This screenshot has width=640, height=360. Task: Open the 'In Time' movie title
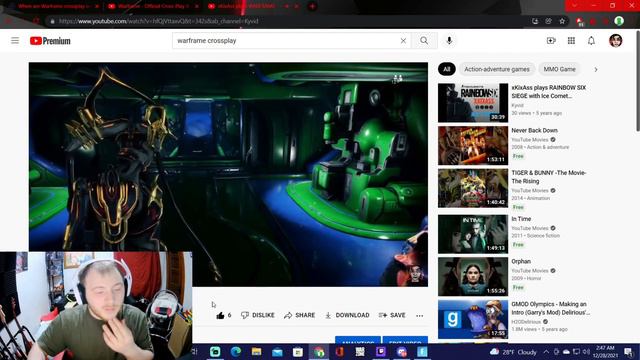tap(521, 219)
